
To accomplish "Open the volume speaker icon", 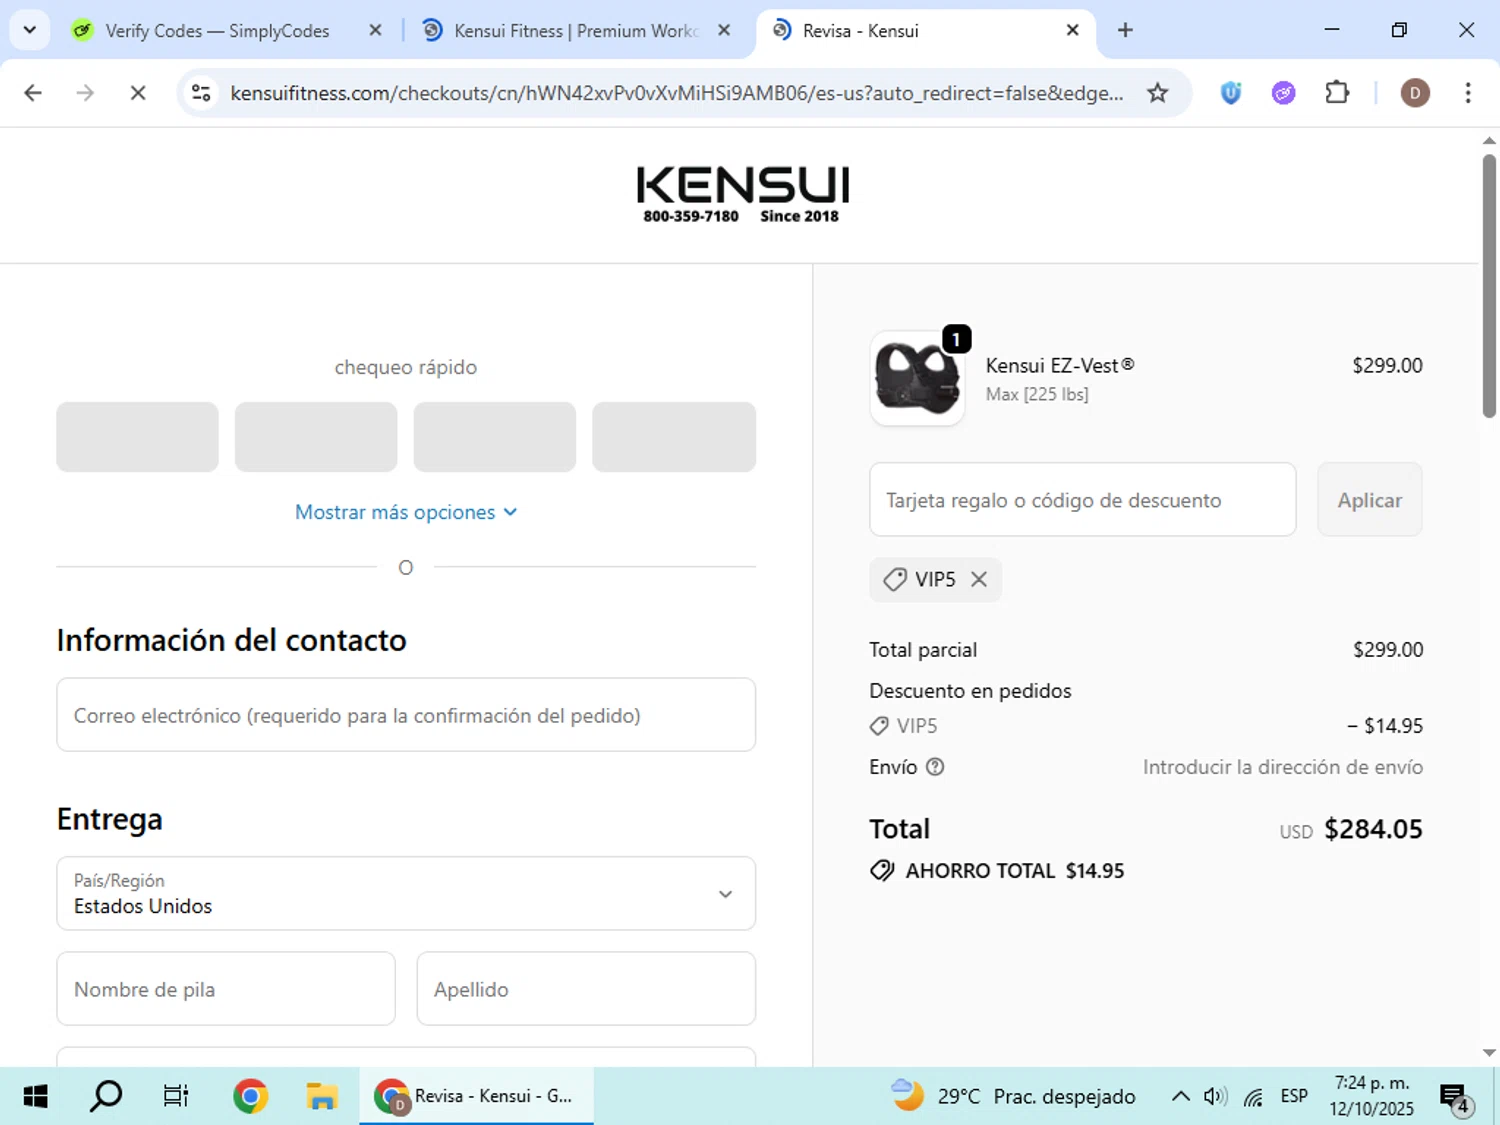I will click(1215, 1096).
